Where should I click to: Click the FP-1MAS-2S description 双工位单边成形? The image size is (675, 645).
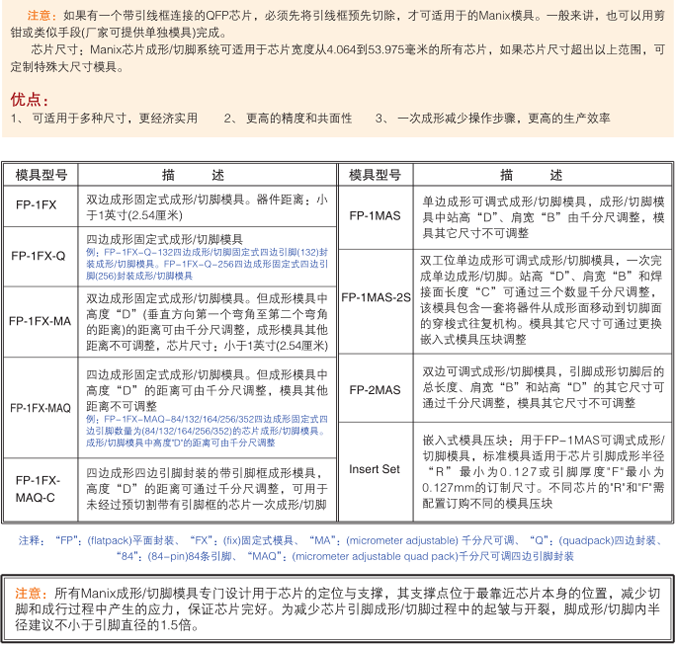coord(541,300)
